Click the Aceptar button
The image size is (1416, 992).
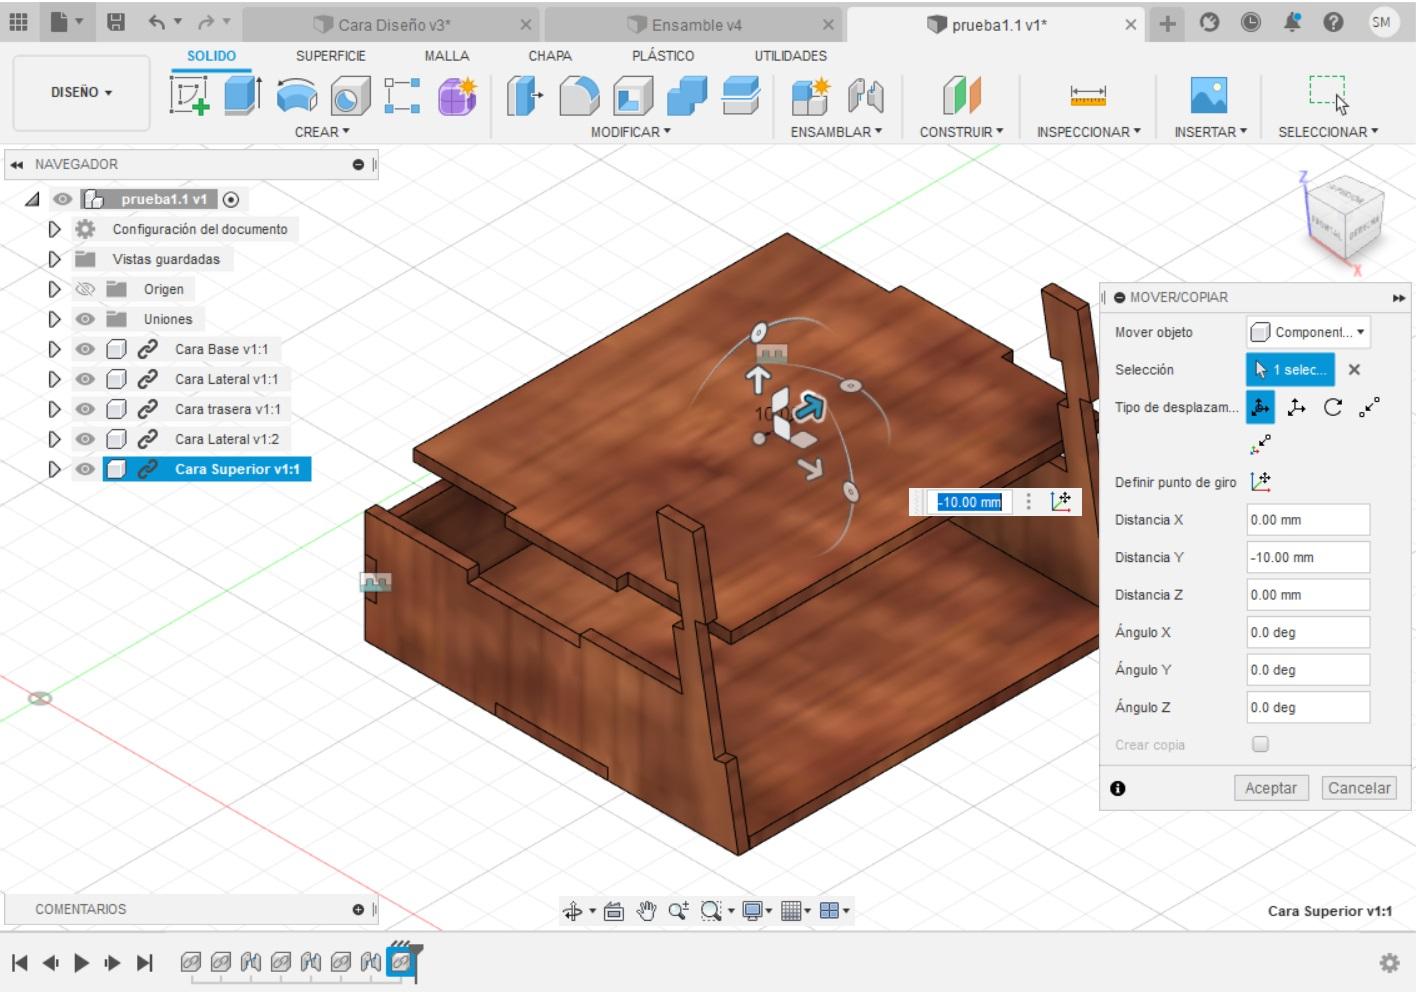(x=1270, y=788)
